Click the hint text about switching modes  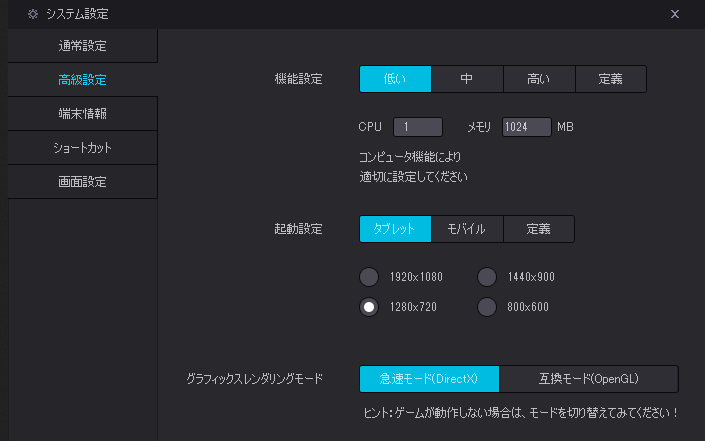pyautogui.click(x=521, y=413)
